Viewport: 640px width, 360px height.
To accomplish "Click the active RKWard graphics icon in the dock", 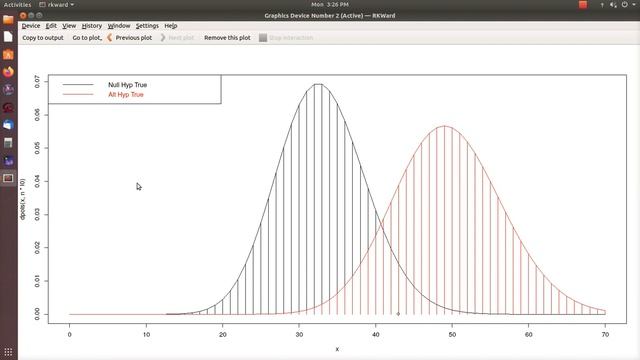I will 8,178.
